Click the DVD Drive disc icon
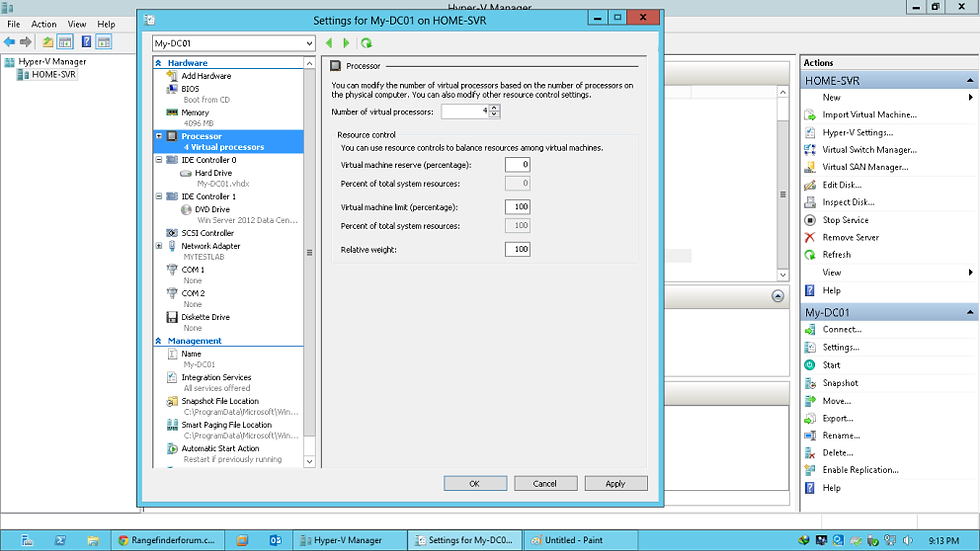The height and width of the screenshot is (551, 980). [186, 209]
